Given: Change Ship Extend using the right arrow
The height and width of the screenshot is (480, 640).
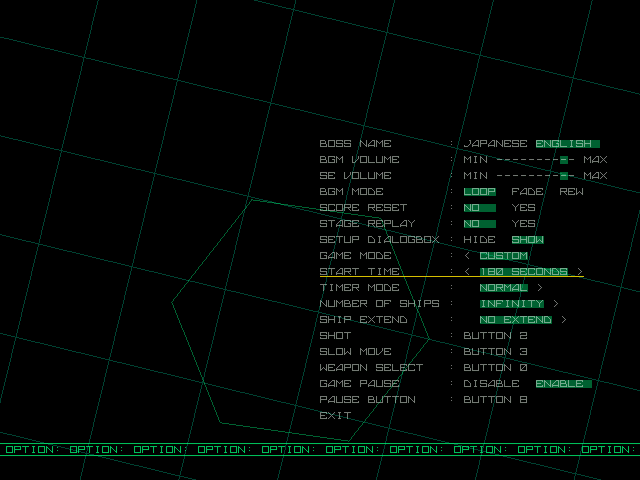Looking at the screenshot, I should click(x=563, y=320).
